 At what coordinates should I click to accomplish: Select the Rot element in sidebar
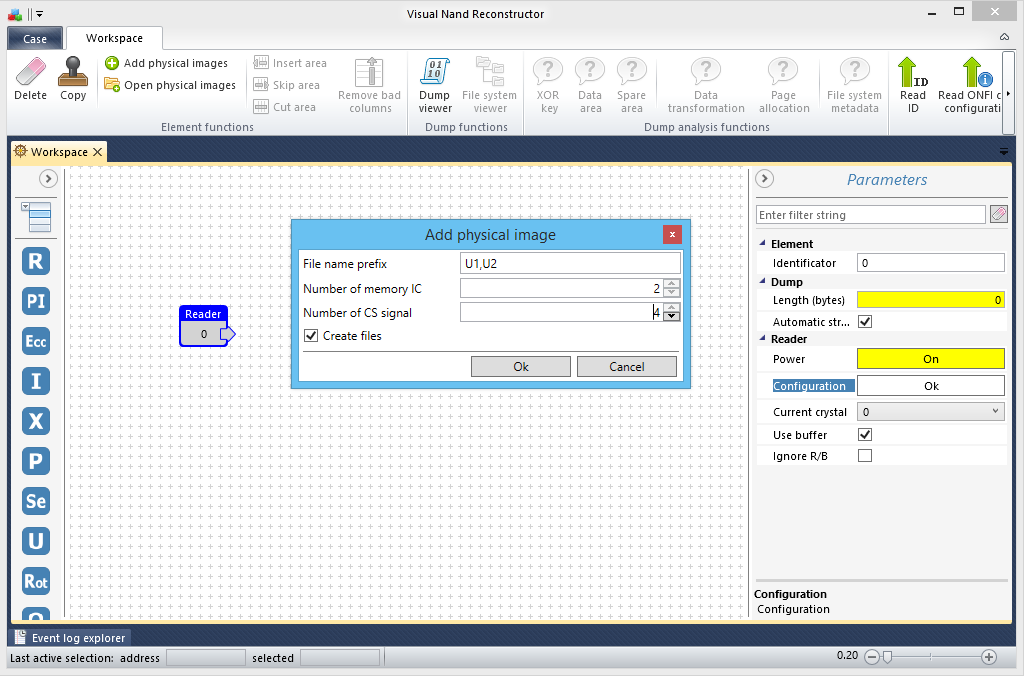[x=36, y=582]
